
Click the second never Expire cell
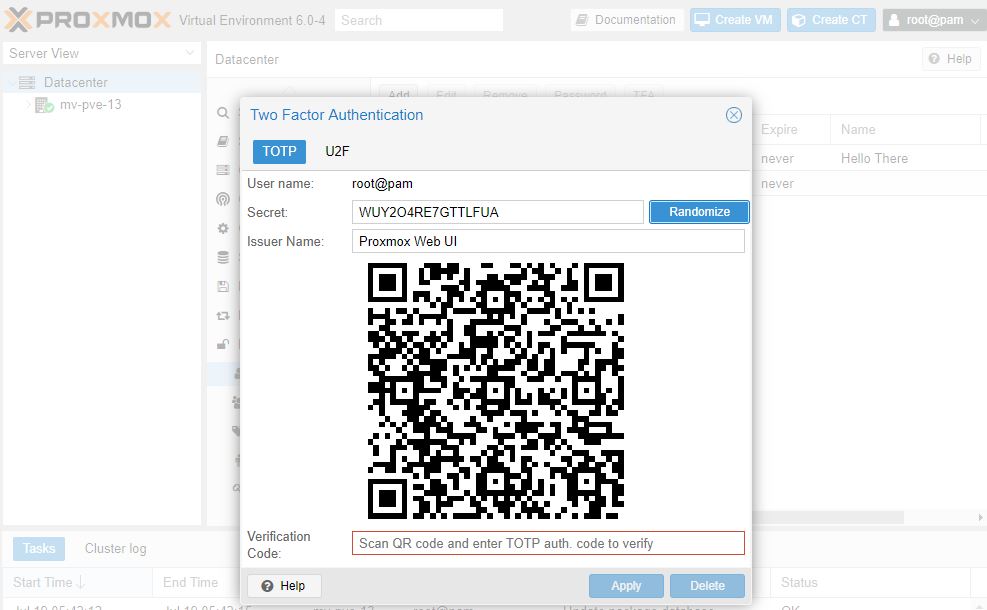coord(777,184)
